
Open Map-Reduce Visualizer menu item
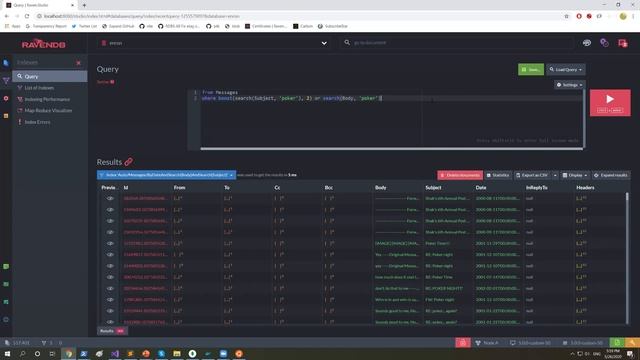pos(49,111)
